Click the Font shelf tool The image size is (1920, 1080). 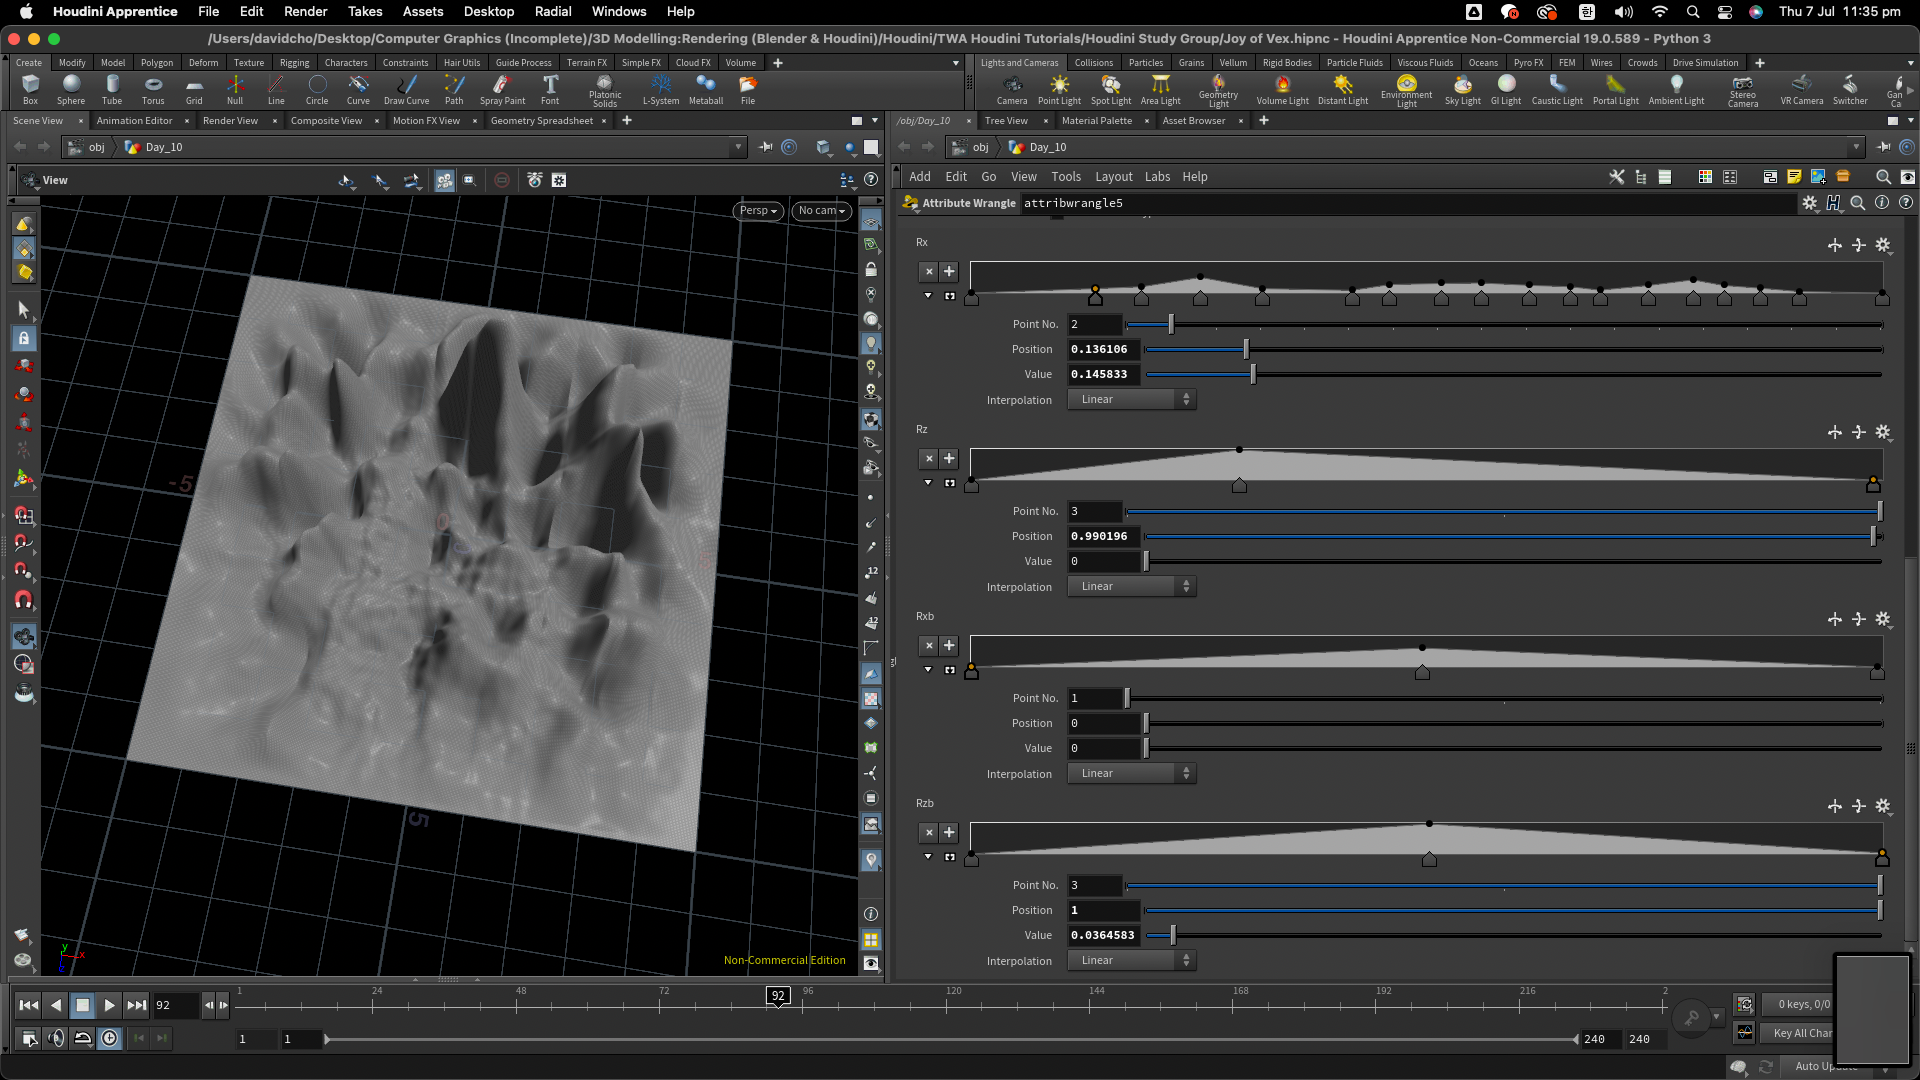click(x=550, y=89)
